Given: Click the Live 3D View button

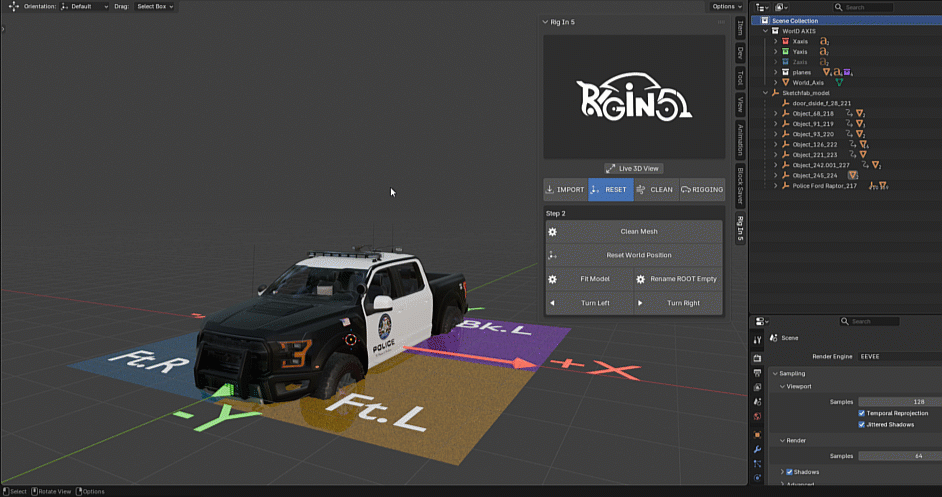Looking at the screenshot, I should (x=633, y=169).
